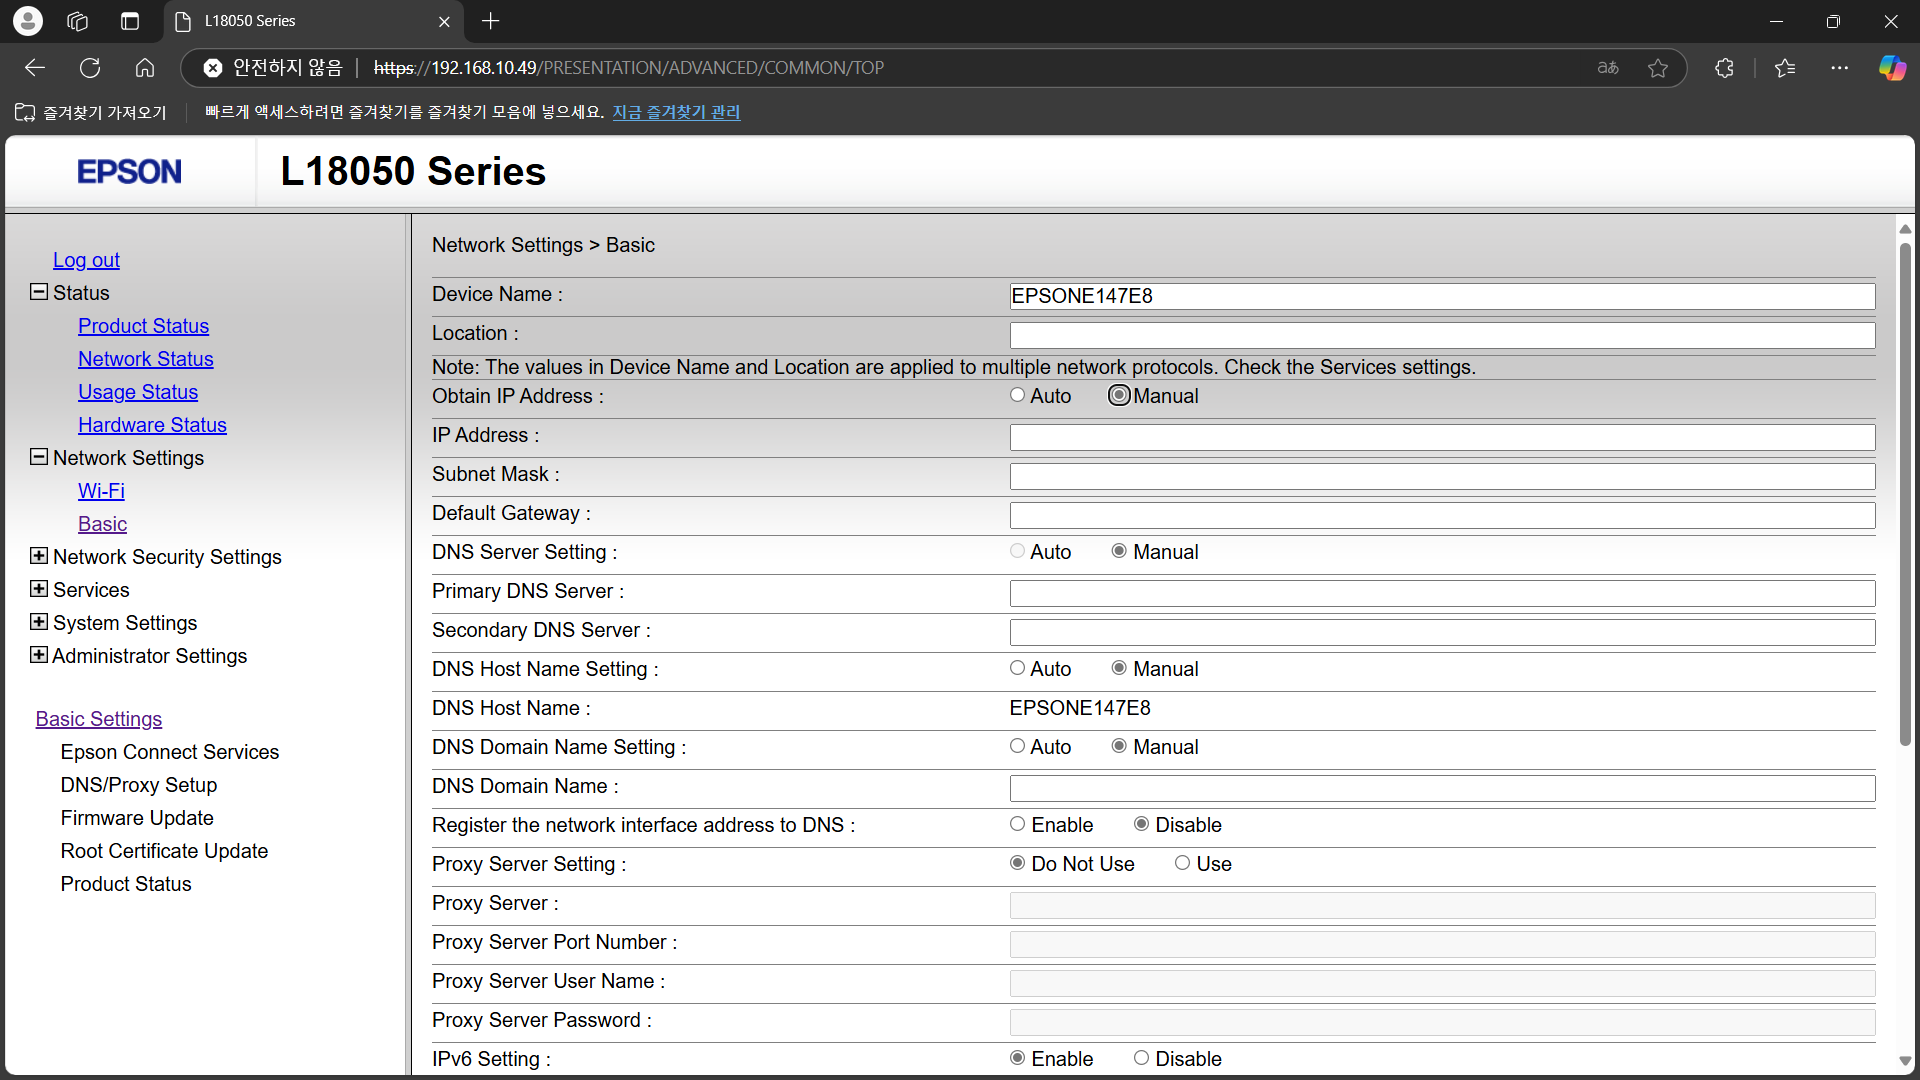Add page to favorites star icon

tap(1658, 68)
